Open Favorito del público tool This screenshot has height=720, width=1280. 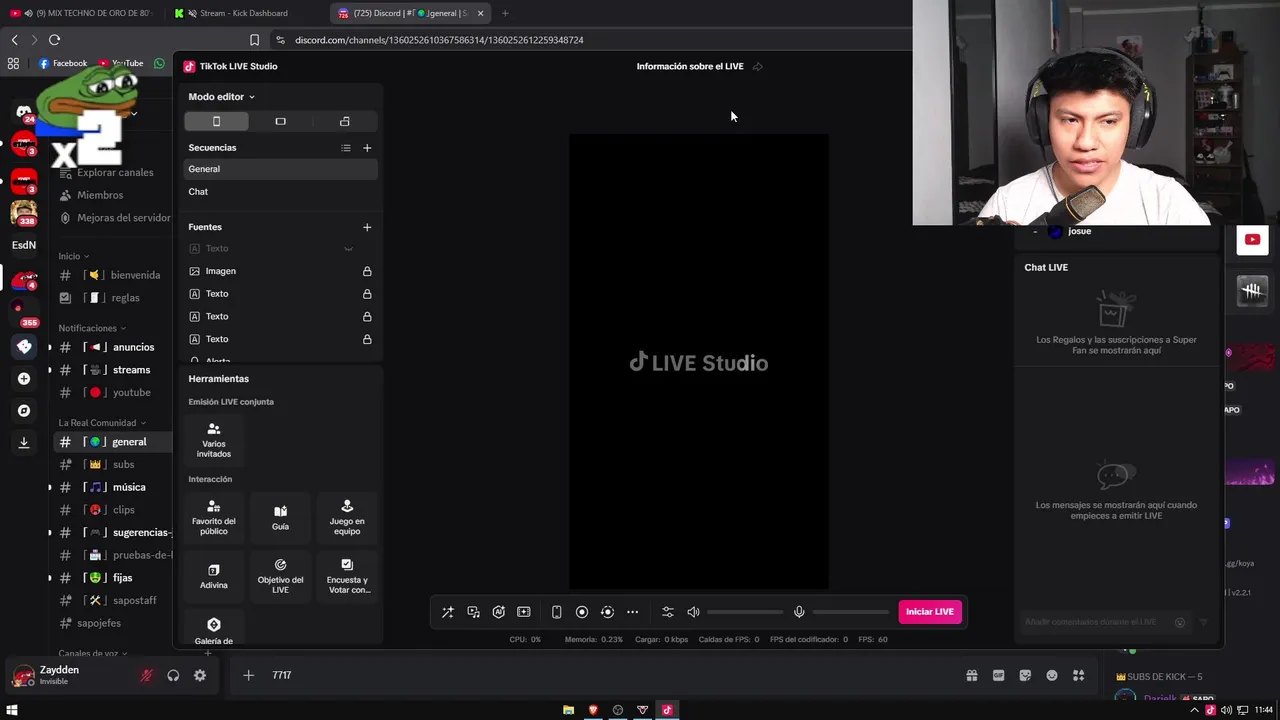(213, 518)
